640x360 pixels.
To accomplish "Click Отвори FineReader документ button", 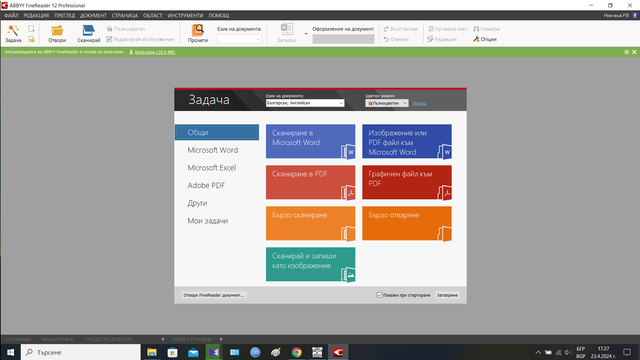I will 213,295.
